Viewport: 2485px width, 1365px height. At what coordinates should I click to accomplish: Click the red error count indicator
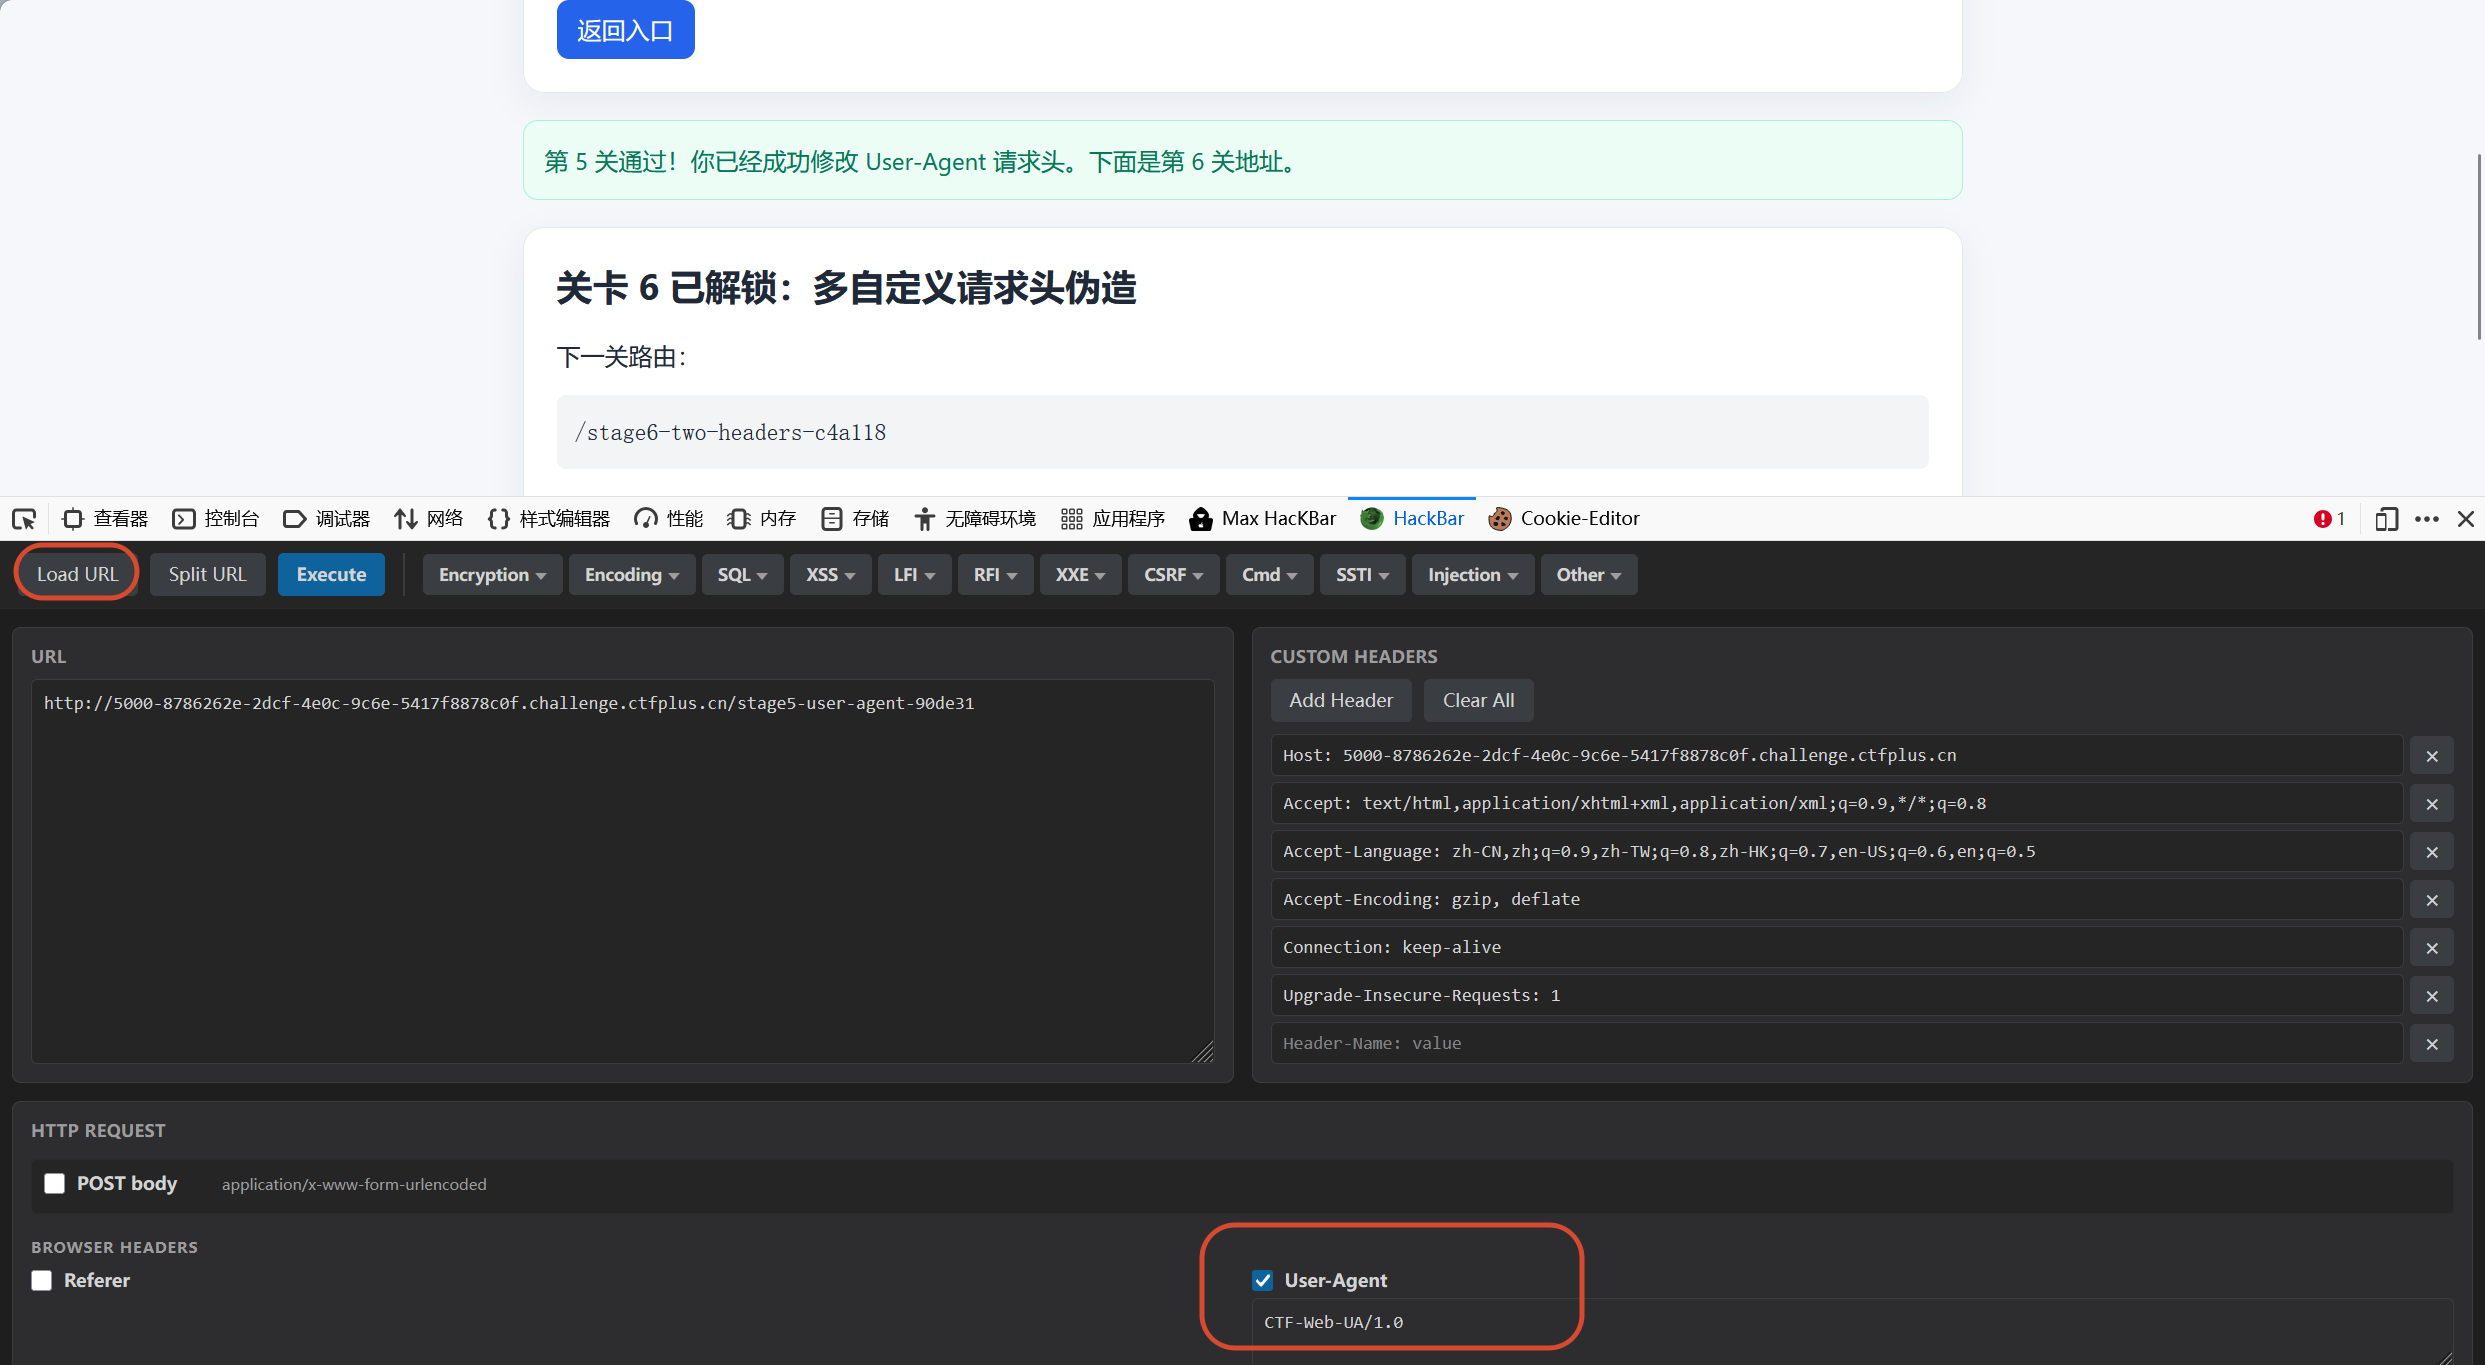(2329, 519)
